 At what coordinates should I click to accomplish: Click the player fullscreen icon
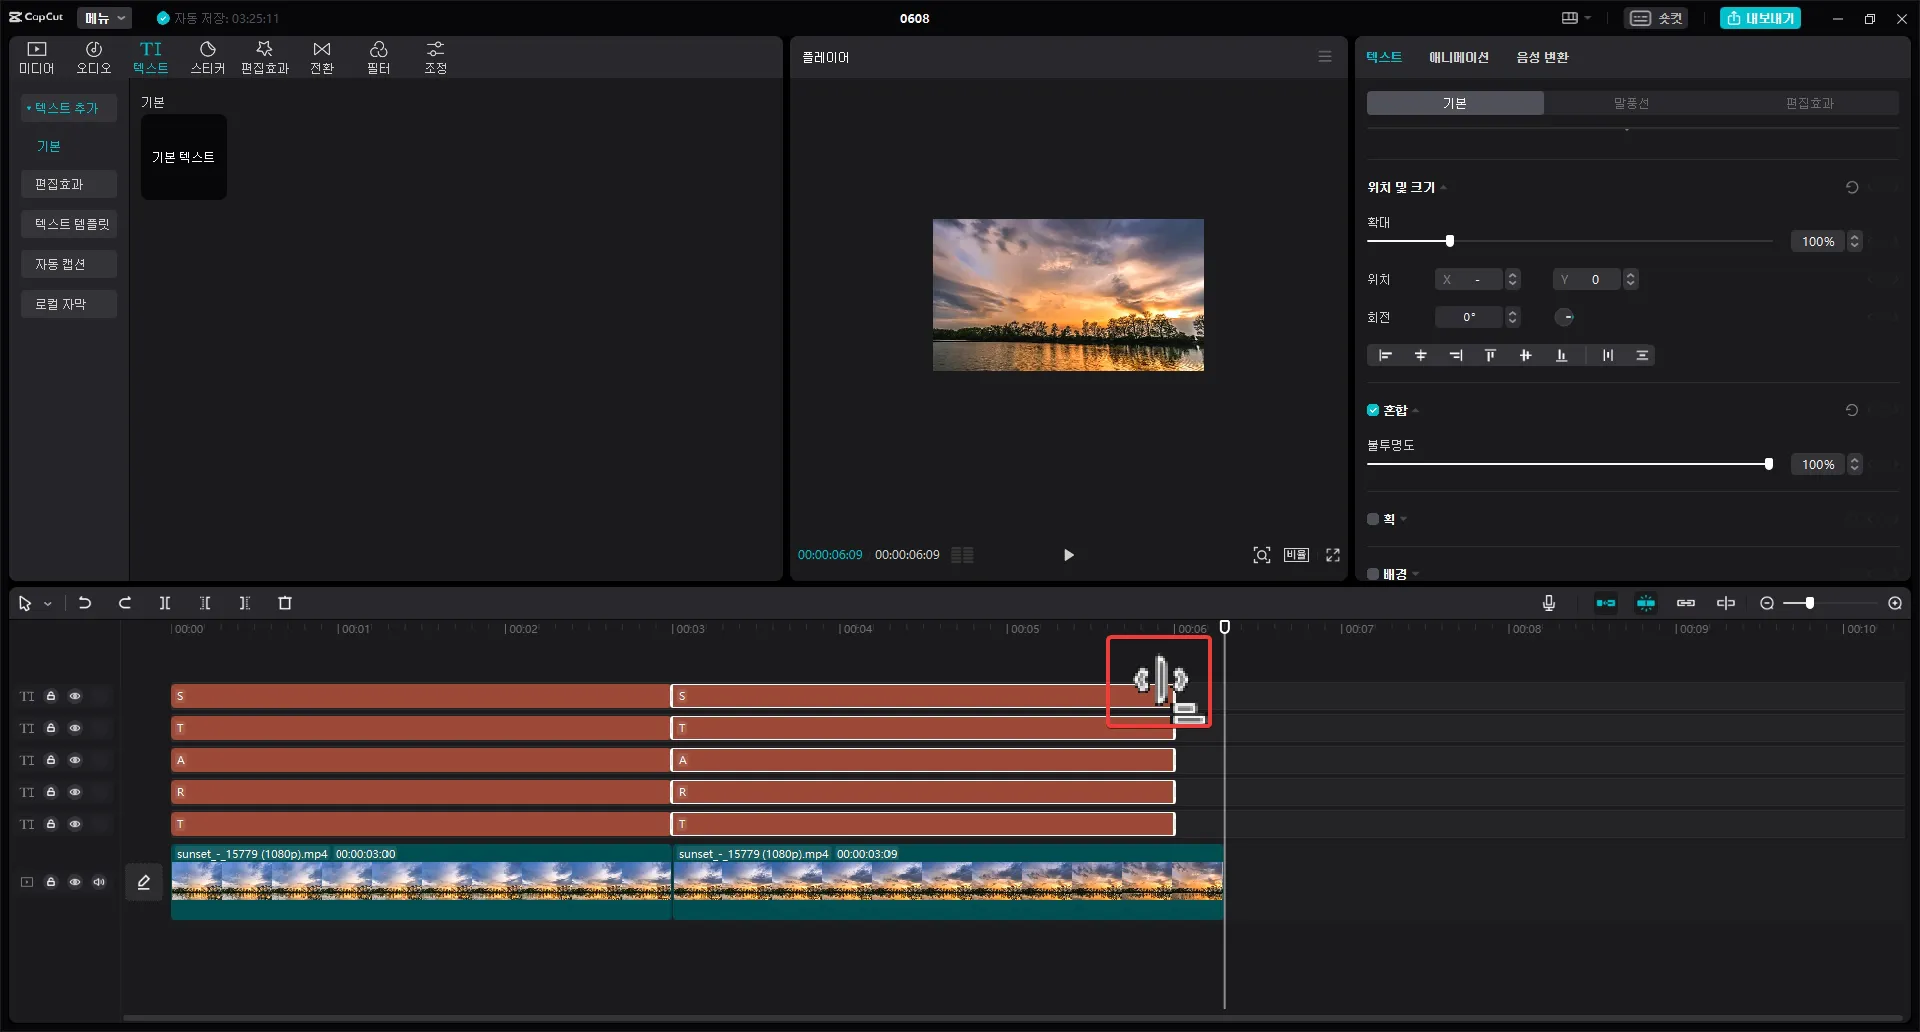[1333, 555]
